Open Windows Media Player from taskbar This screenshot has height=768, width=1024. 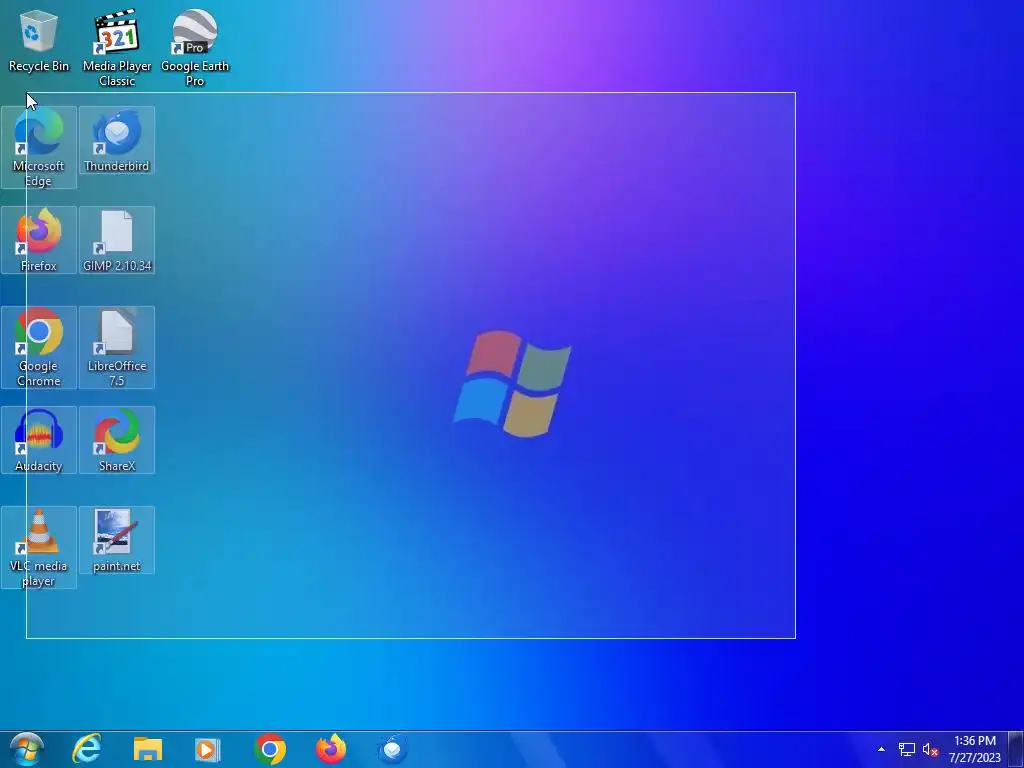pyautogui.click(x=208, y=749)
